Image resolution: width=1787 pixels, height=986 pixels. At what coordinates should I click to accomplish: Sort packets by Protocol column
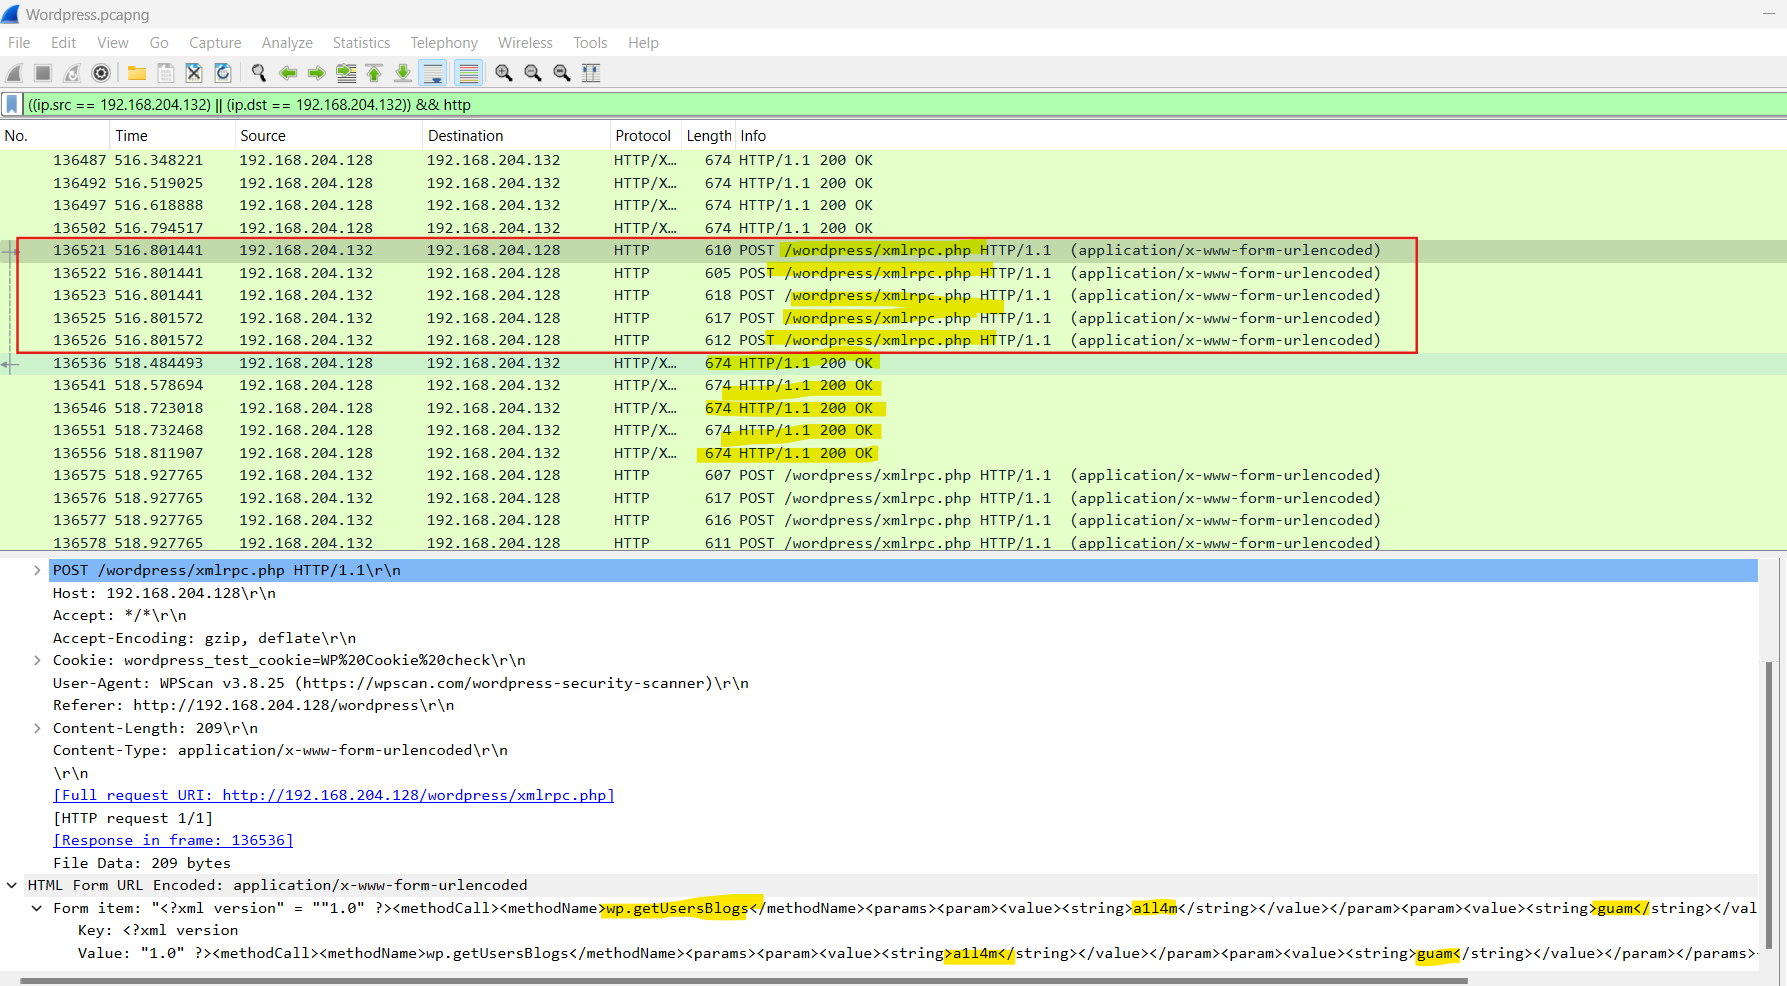click(x=645, y=136)
